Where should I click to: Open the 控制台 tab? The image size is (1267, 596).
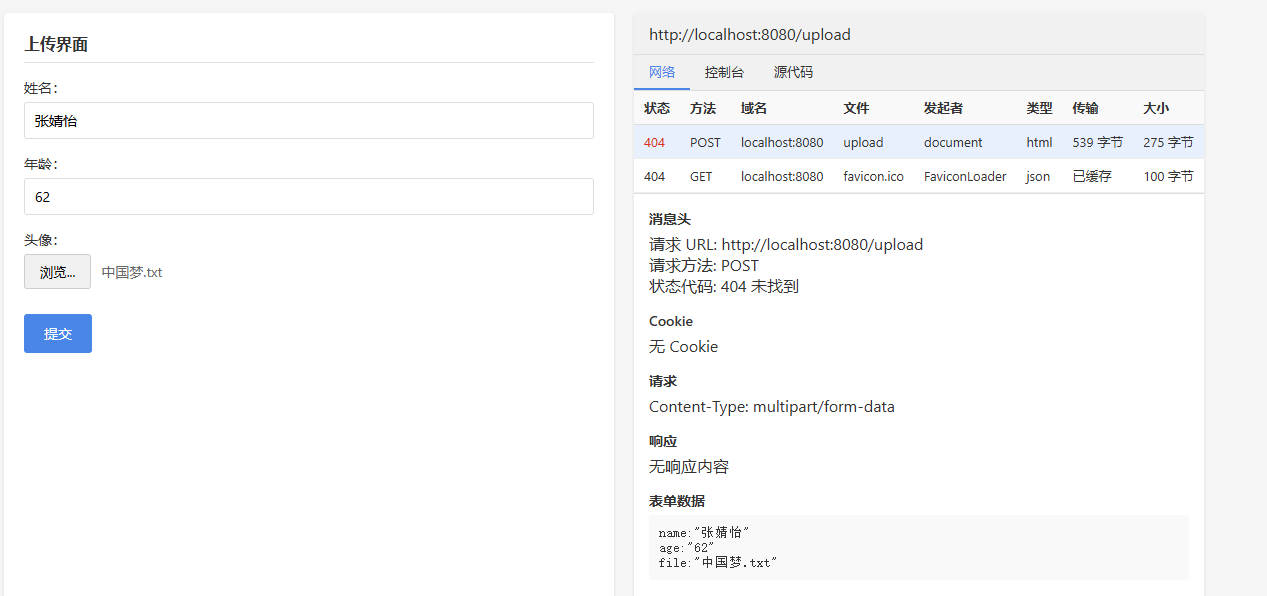tap(724, 72)
